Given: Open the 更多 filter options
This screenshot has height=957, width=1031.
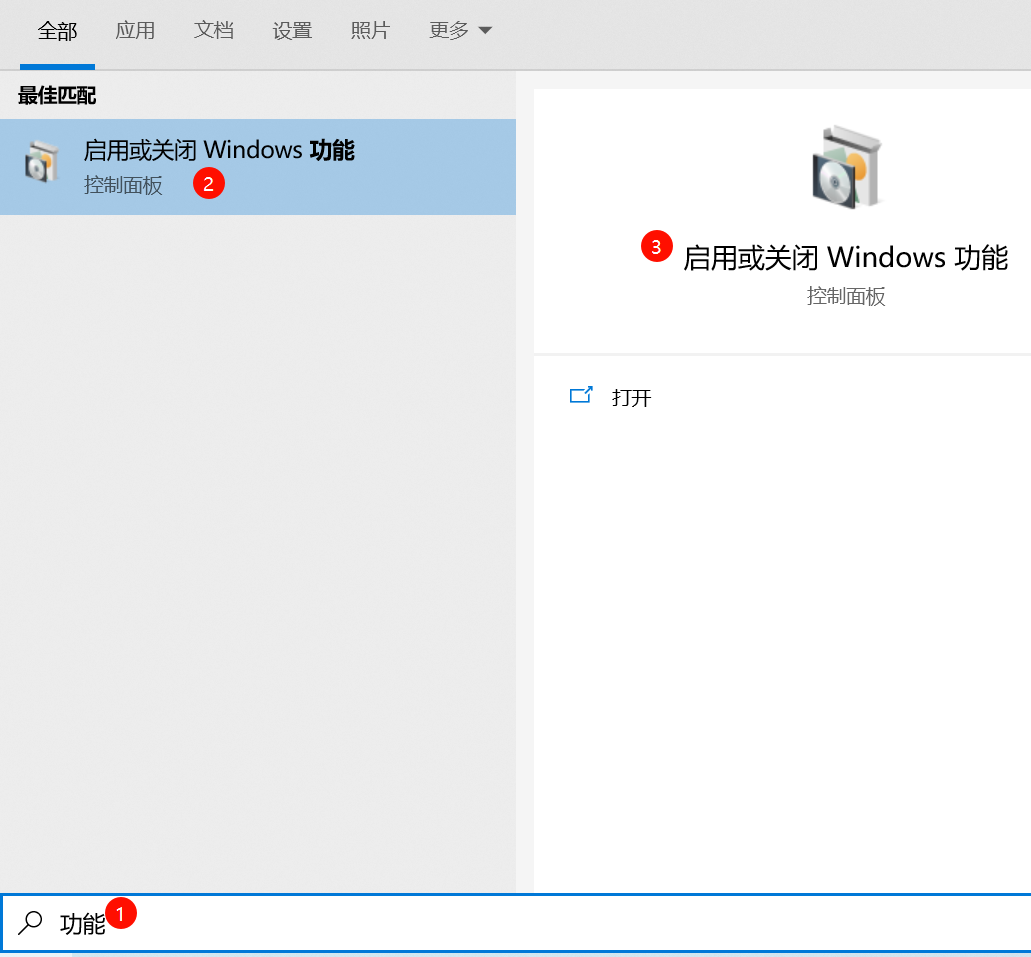Looking at the screenshot, I should [460, 30].
